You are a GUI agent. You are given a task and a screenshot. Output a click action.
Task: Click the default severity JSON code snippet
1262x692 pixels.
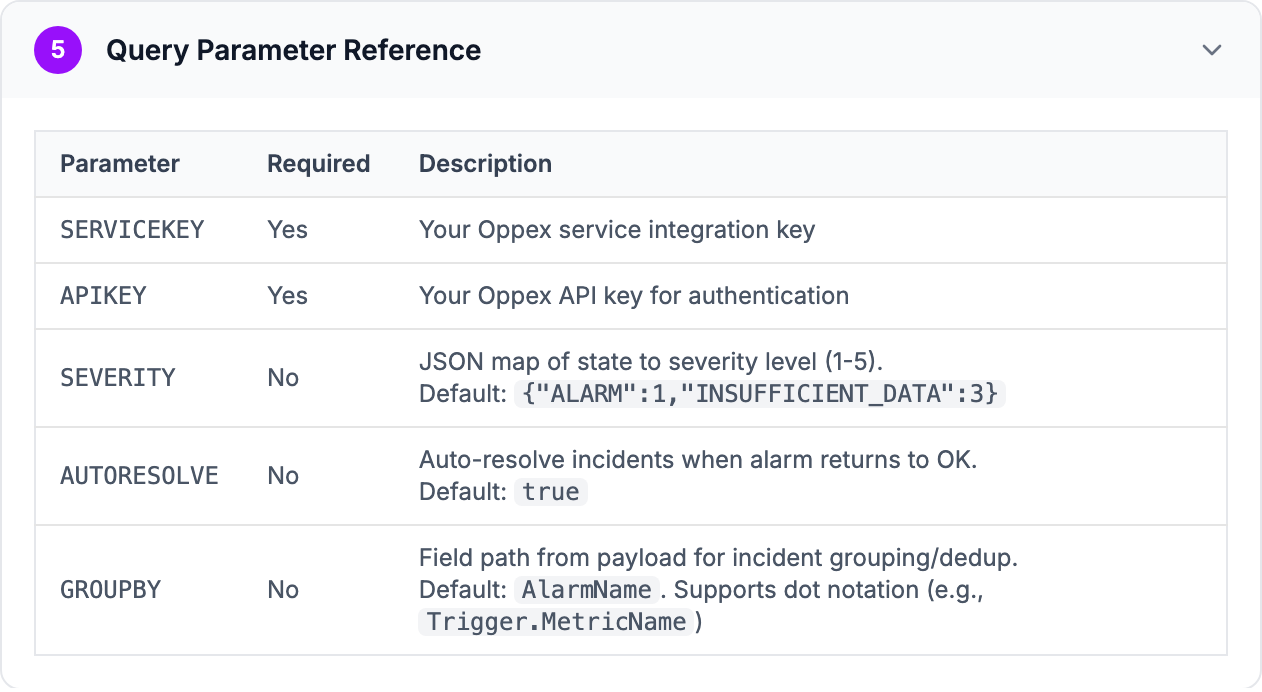pyautogui.click(x=760, y=394)
